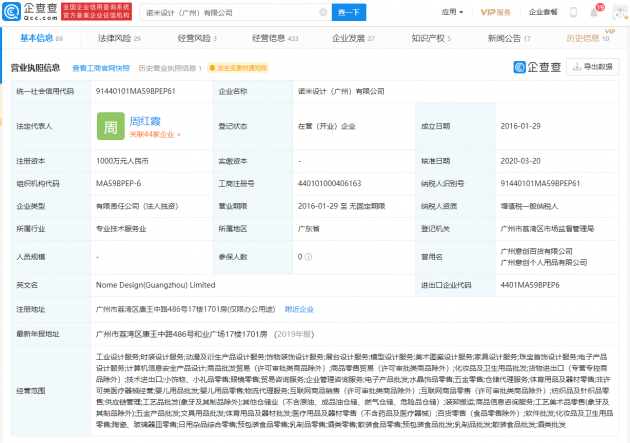Select industry value 专业技术服务业

coord(121,229)
